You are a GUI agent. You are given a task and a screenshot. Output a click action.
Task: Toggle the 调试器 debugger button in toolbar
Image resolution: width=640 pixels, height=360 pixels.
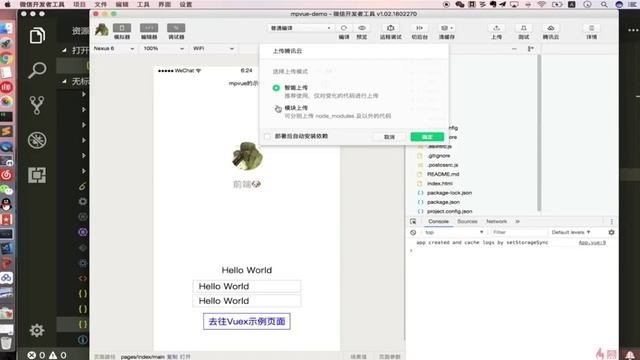(x=176, y=28)
